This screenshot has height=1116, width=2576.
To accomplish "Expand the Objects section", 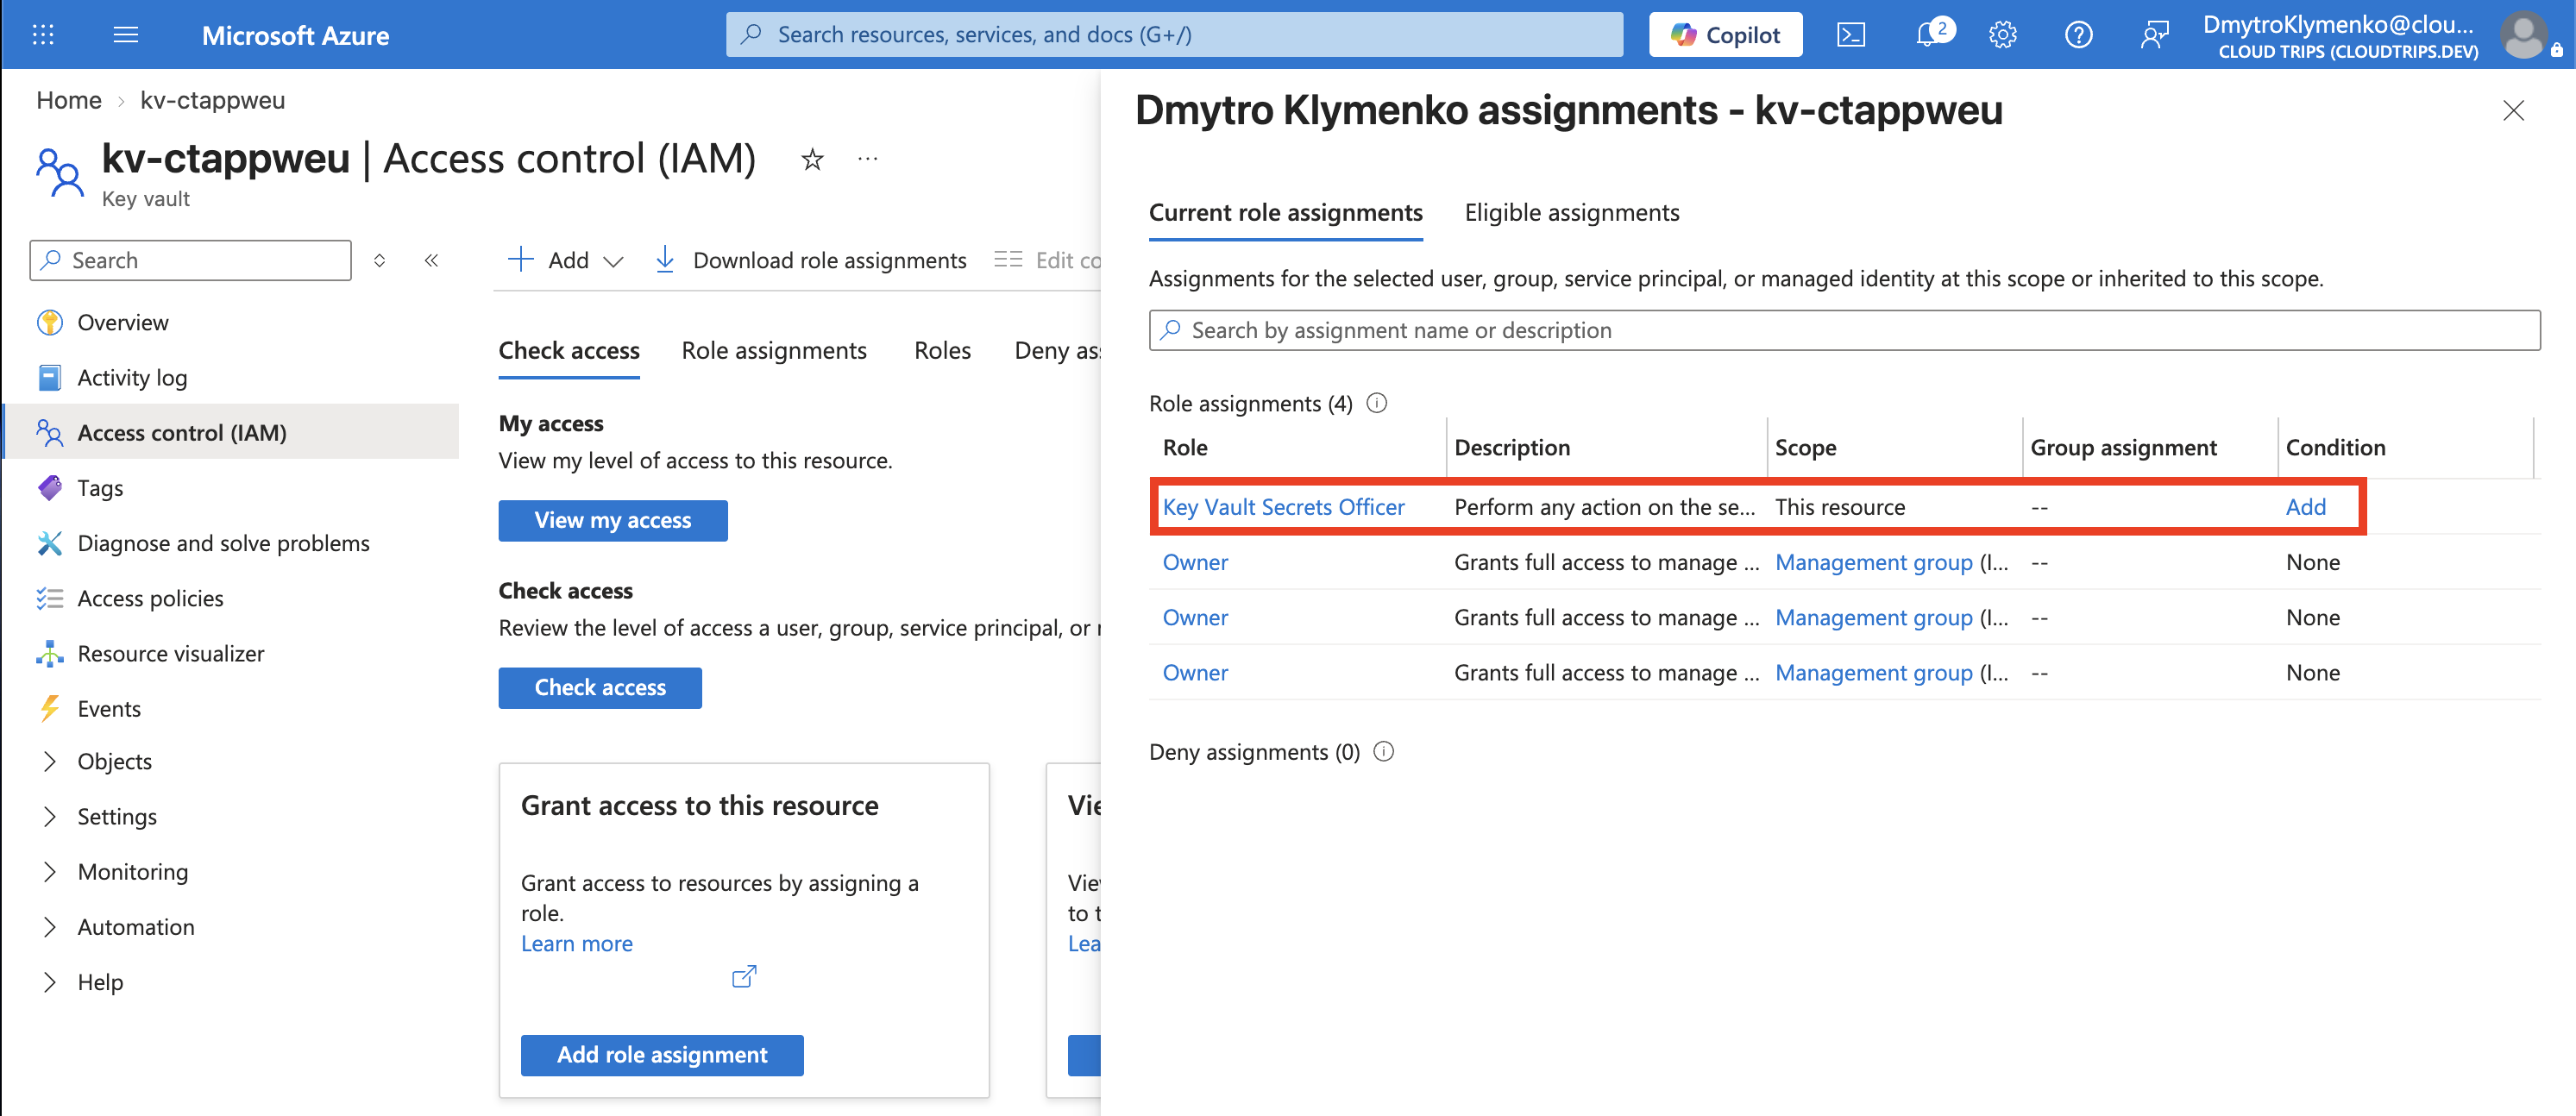I will tap(50, 762).
